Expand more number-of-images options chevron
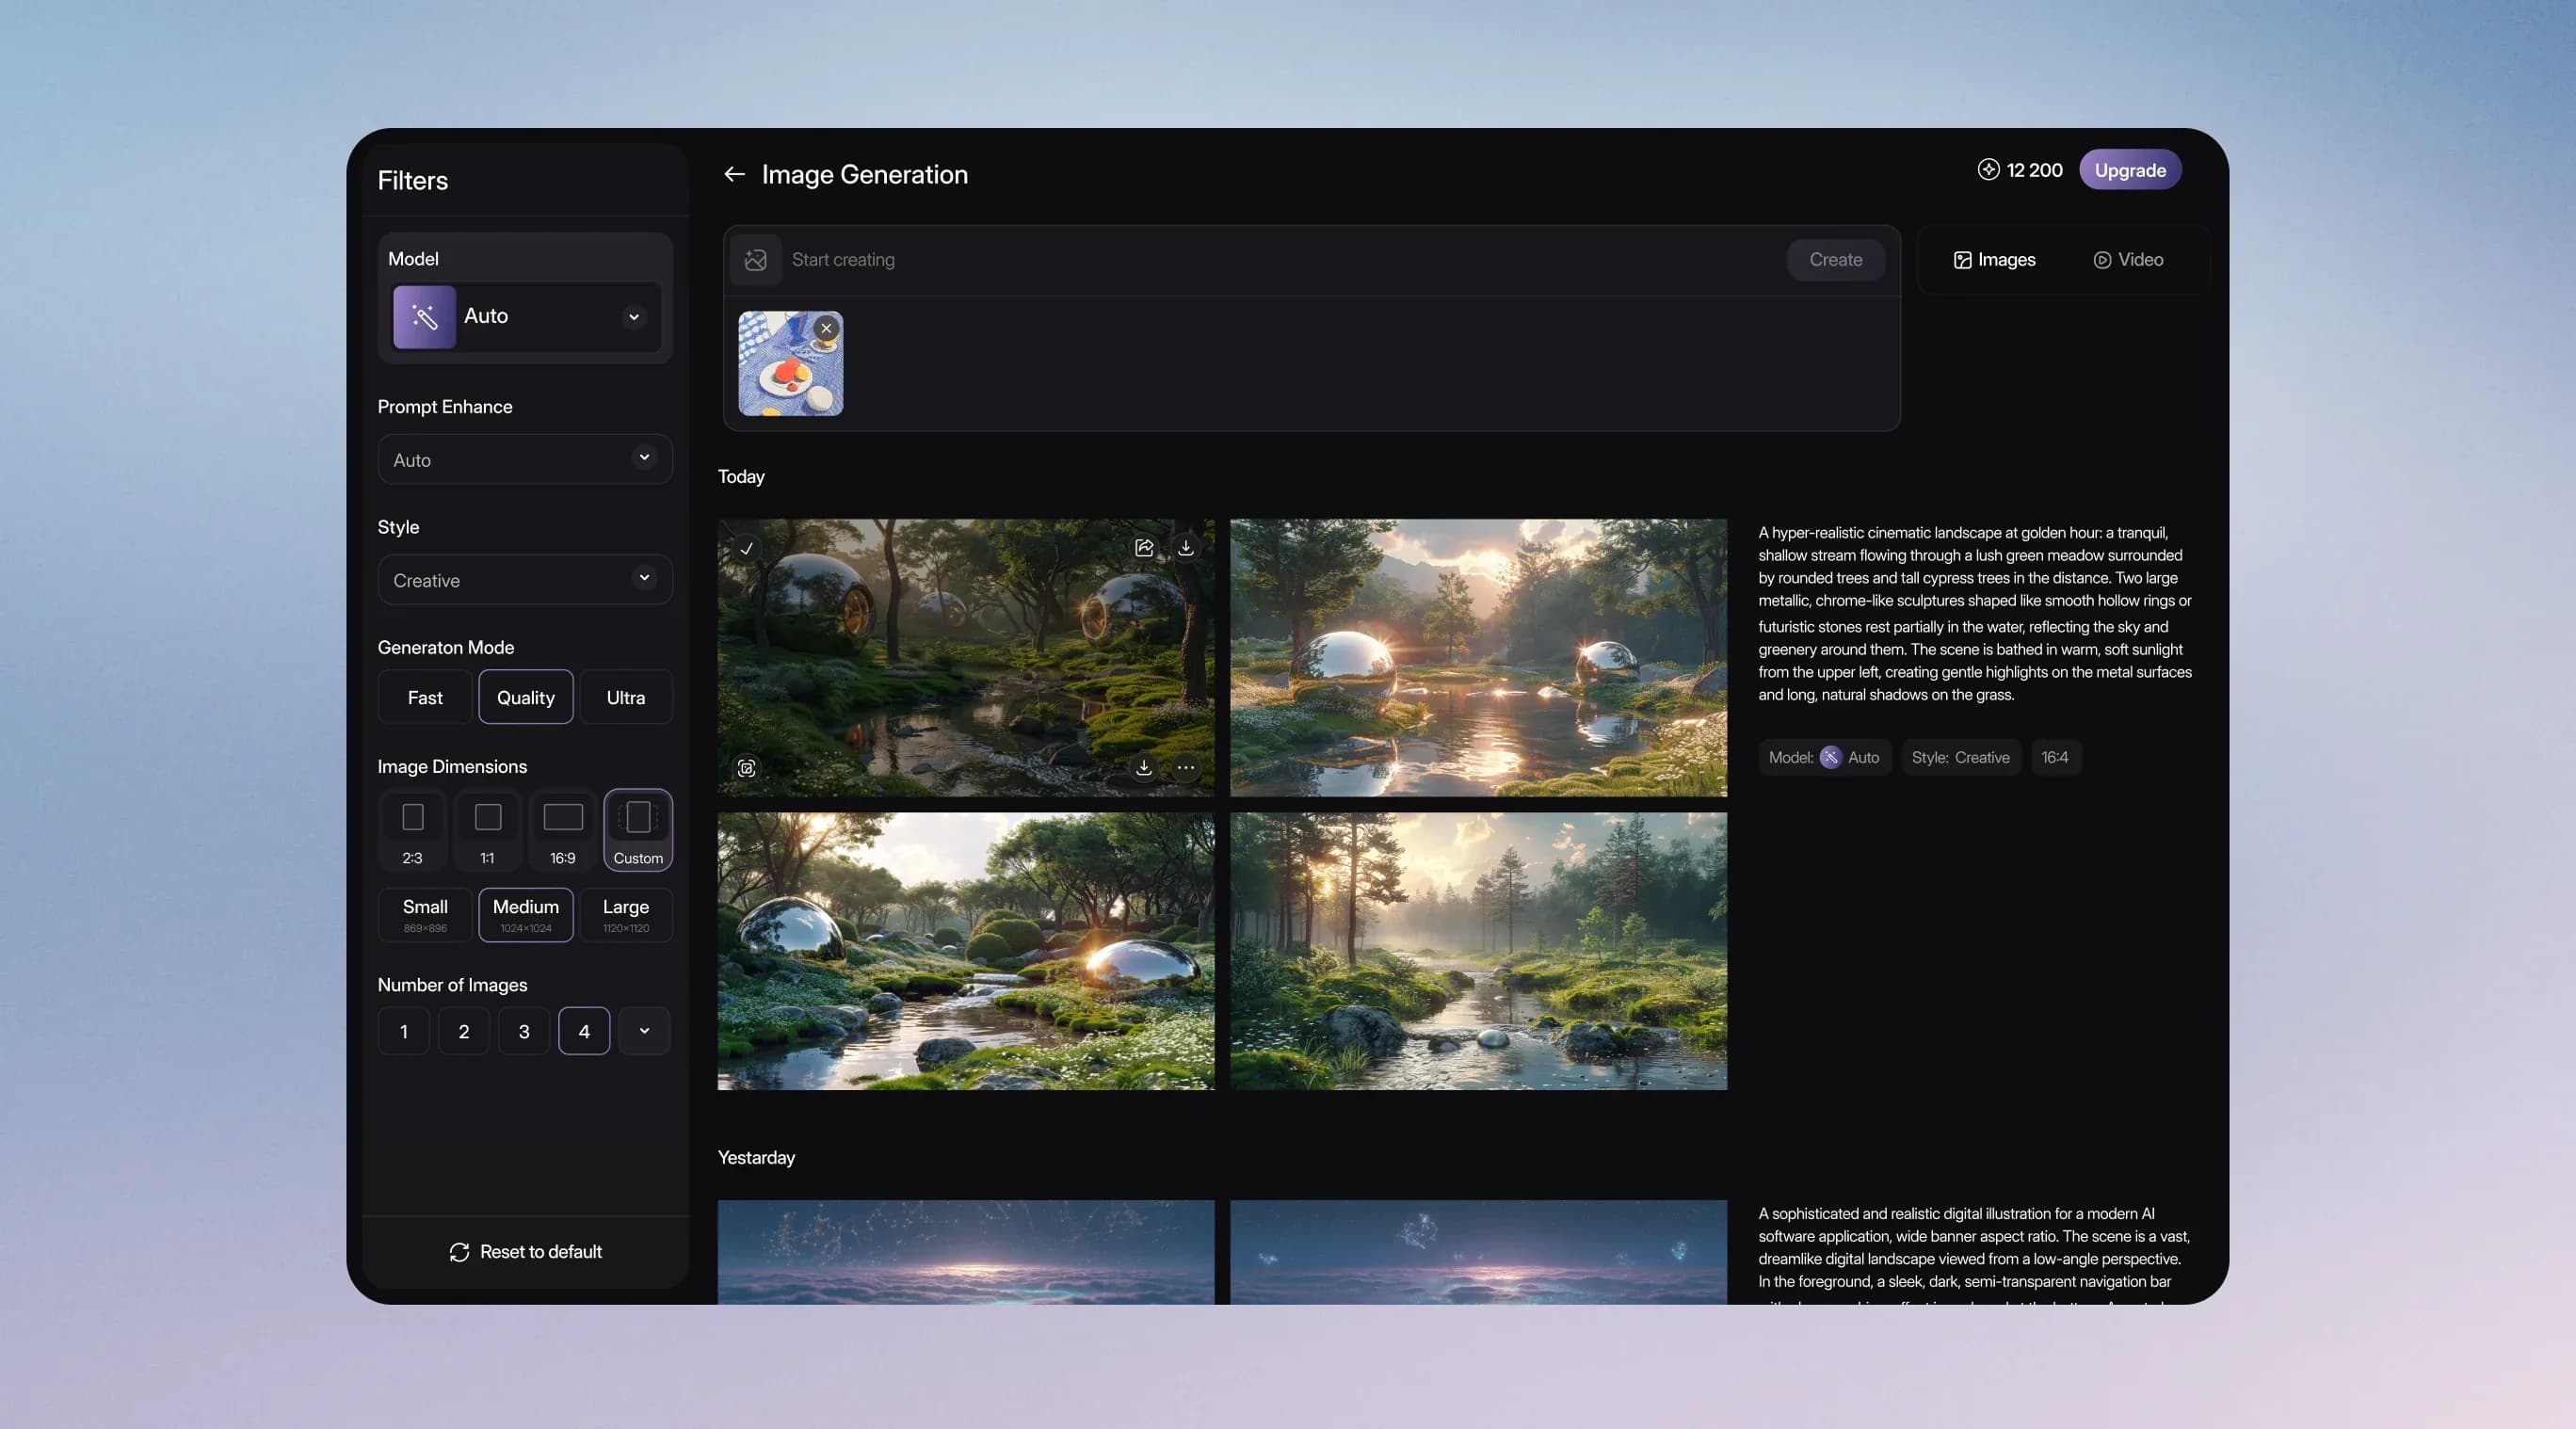 [644, 1031]
